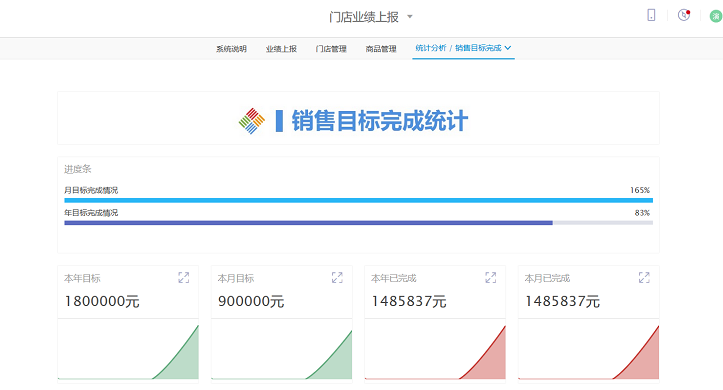Switch to the 系统说明 tab
723x390 pixels.
point(231,49)
